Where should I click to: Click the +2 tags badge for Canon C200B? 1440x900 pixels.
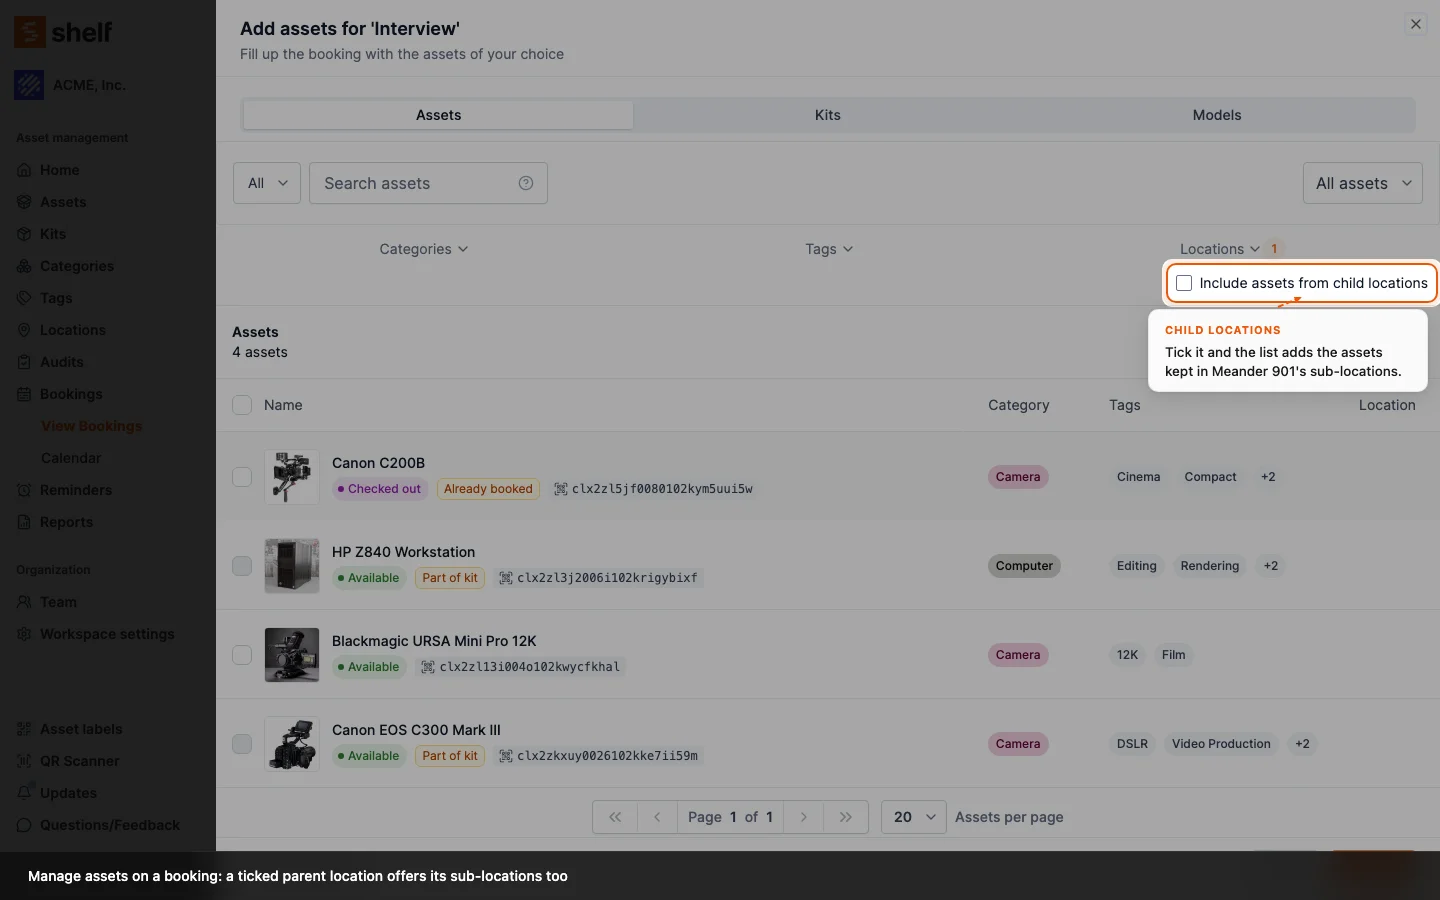point(1268,477)
